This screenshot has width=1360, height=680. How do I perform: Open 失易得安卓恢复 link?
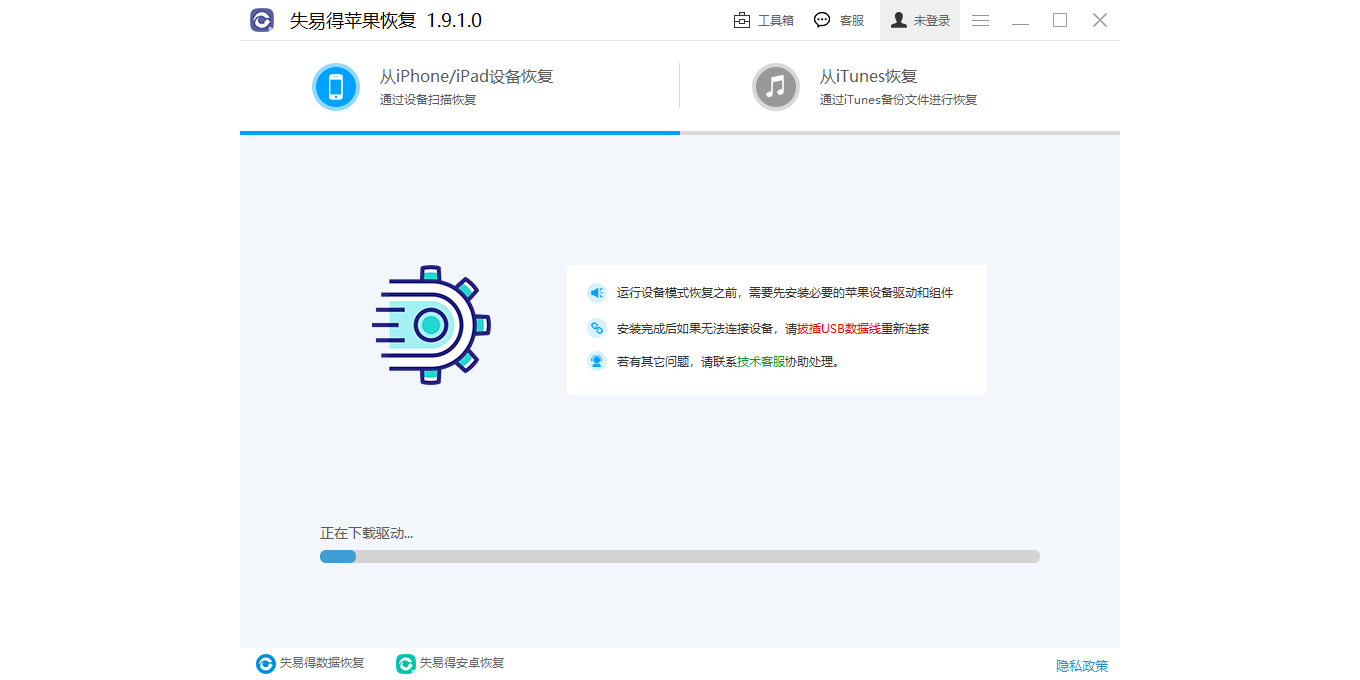coord(462,663)
